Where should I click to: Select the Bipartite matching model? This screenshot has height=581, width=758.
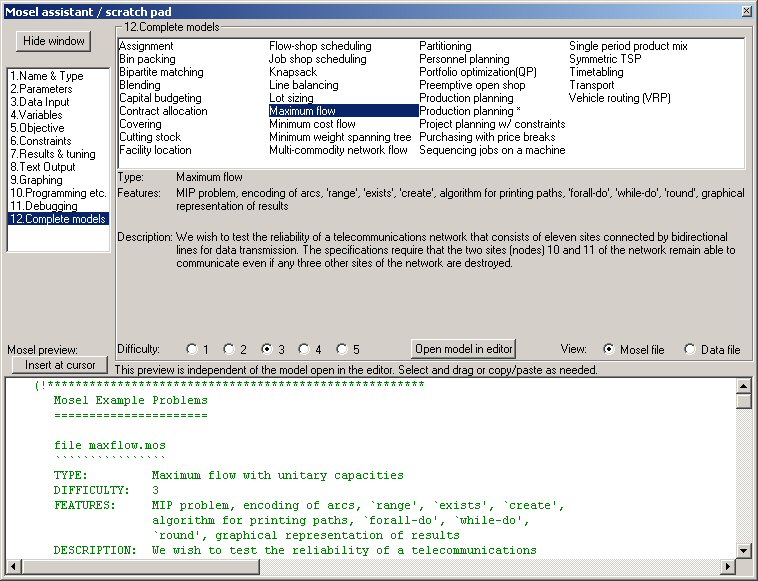161,72
